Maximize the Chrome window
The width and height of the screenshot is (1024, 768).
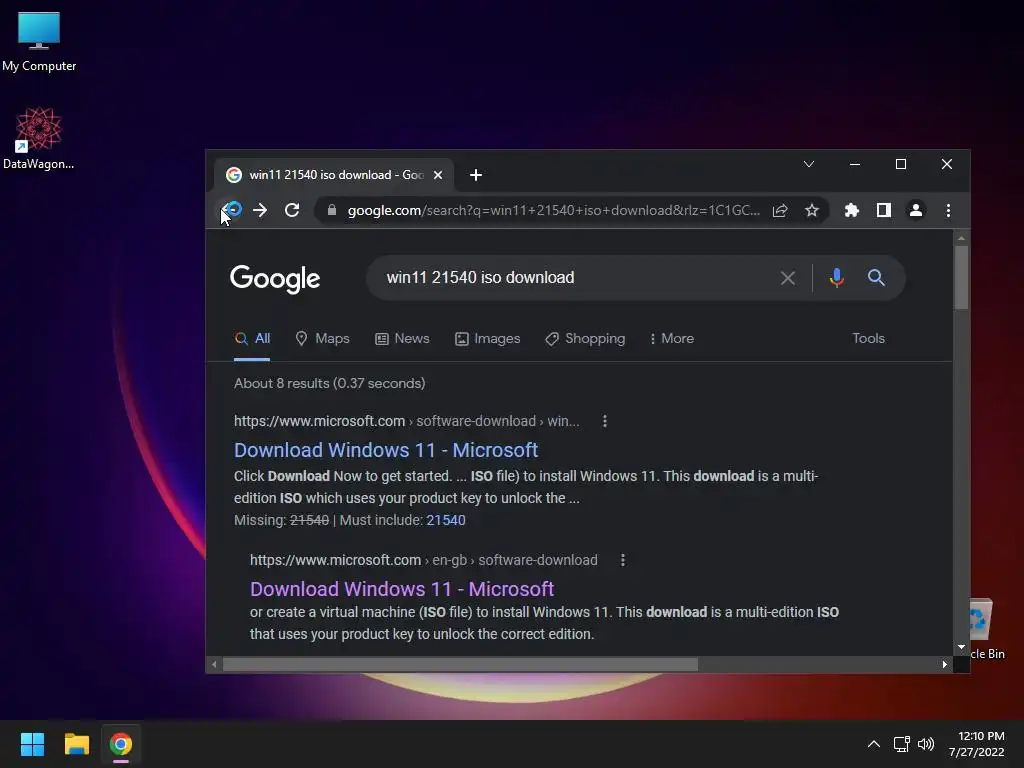pos(901,164)
